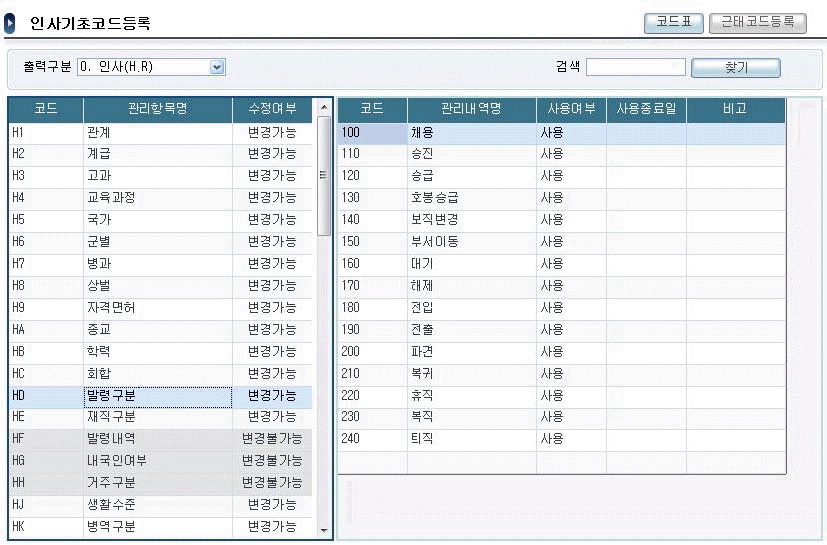Click the 사용종료일 column header
The height and width of the screenshot is (545, 827).
point(646,108)
